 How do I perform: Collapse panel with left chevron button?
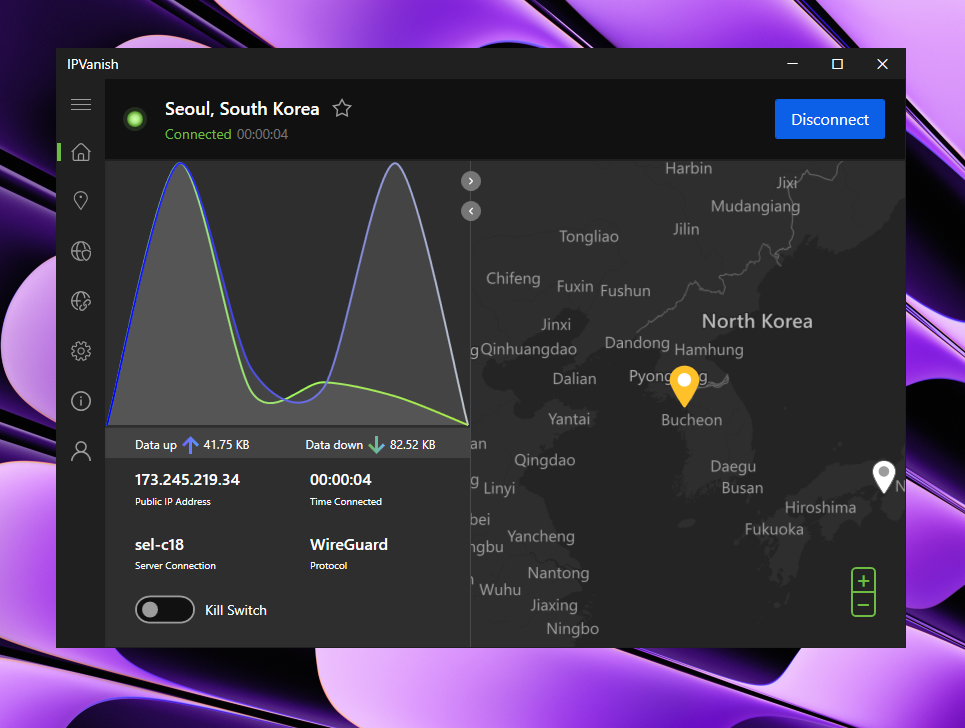(x=471, y=211)
